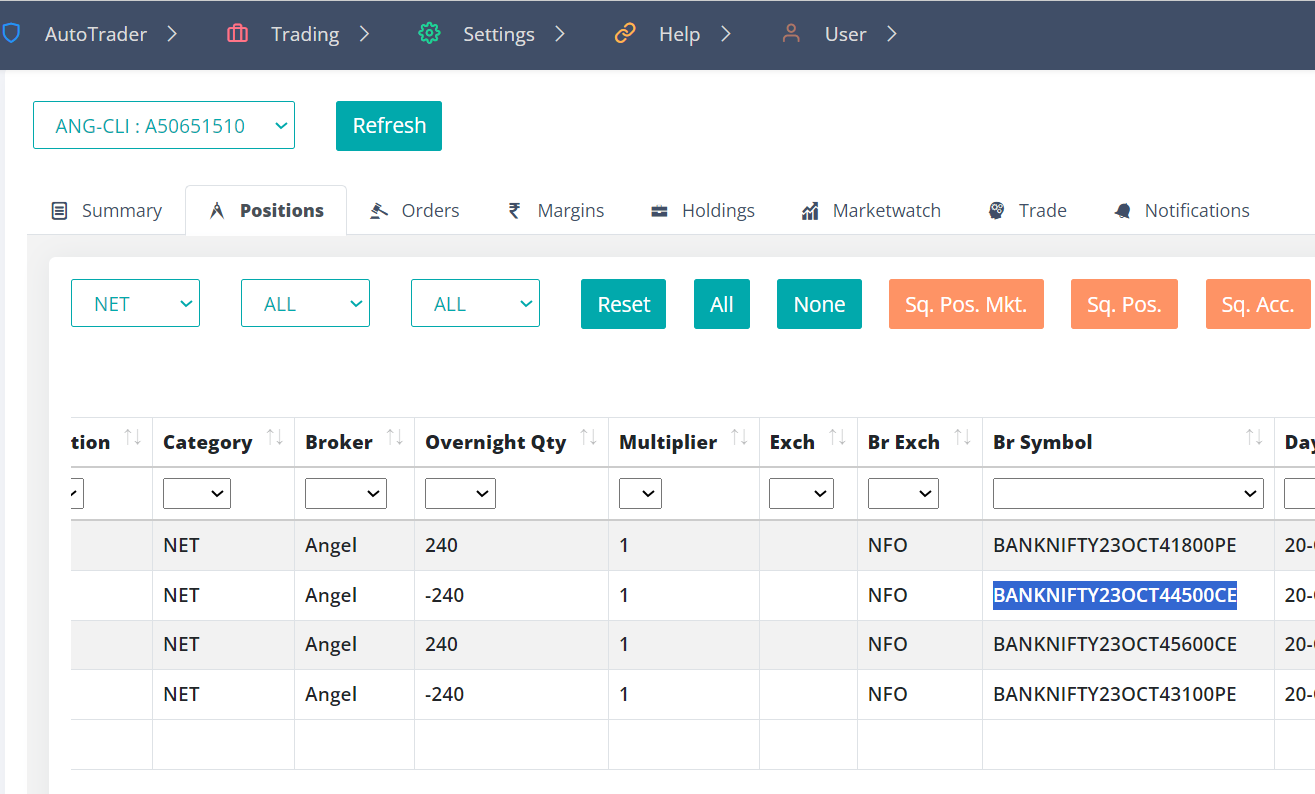
Task: Click NFO in the 45600CE row
Action: tap(888, 645)
